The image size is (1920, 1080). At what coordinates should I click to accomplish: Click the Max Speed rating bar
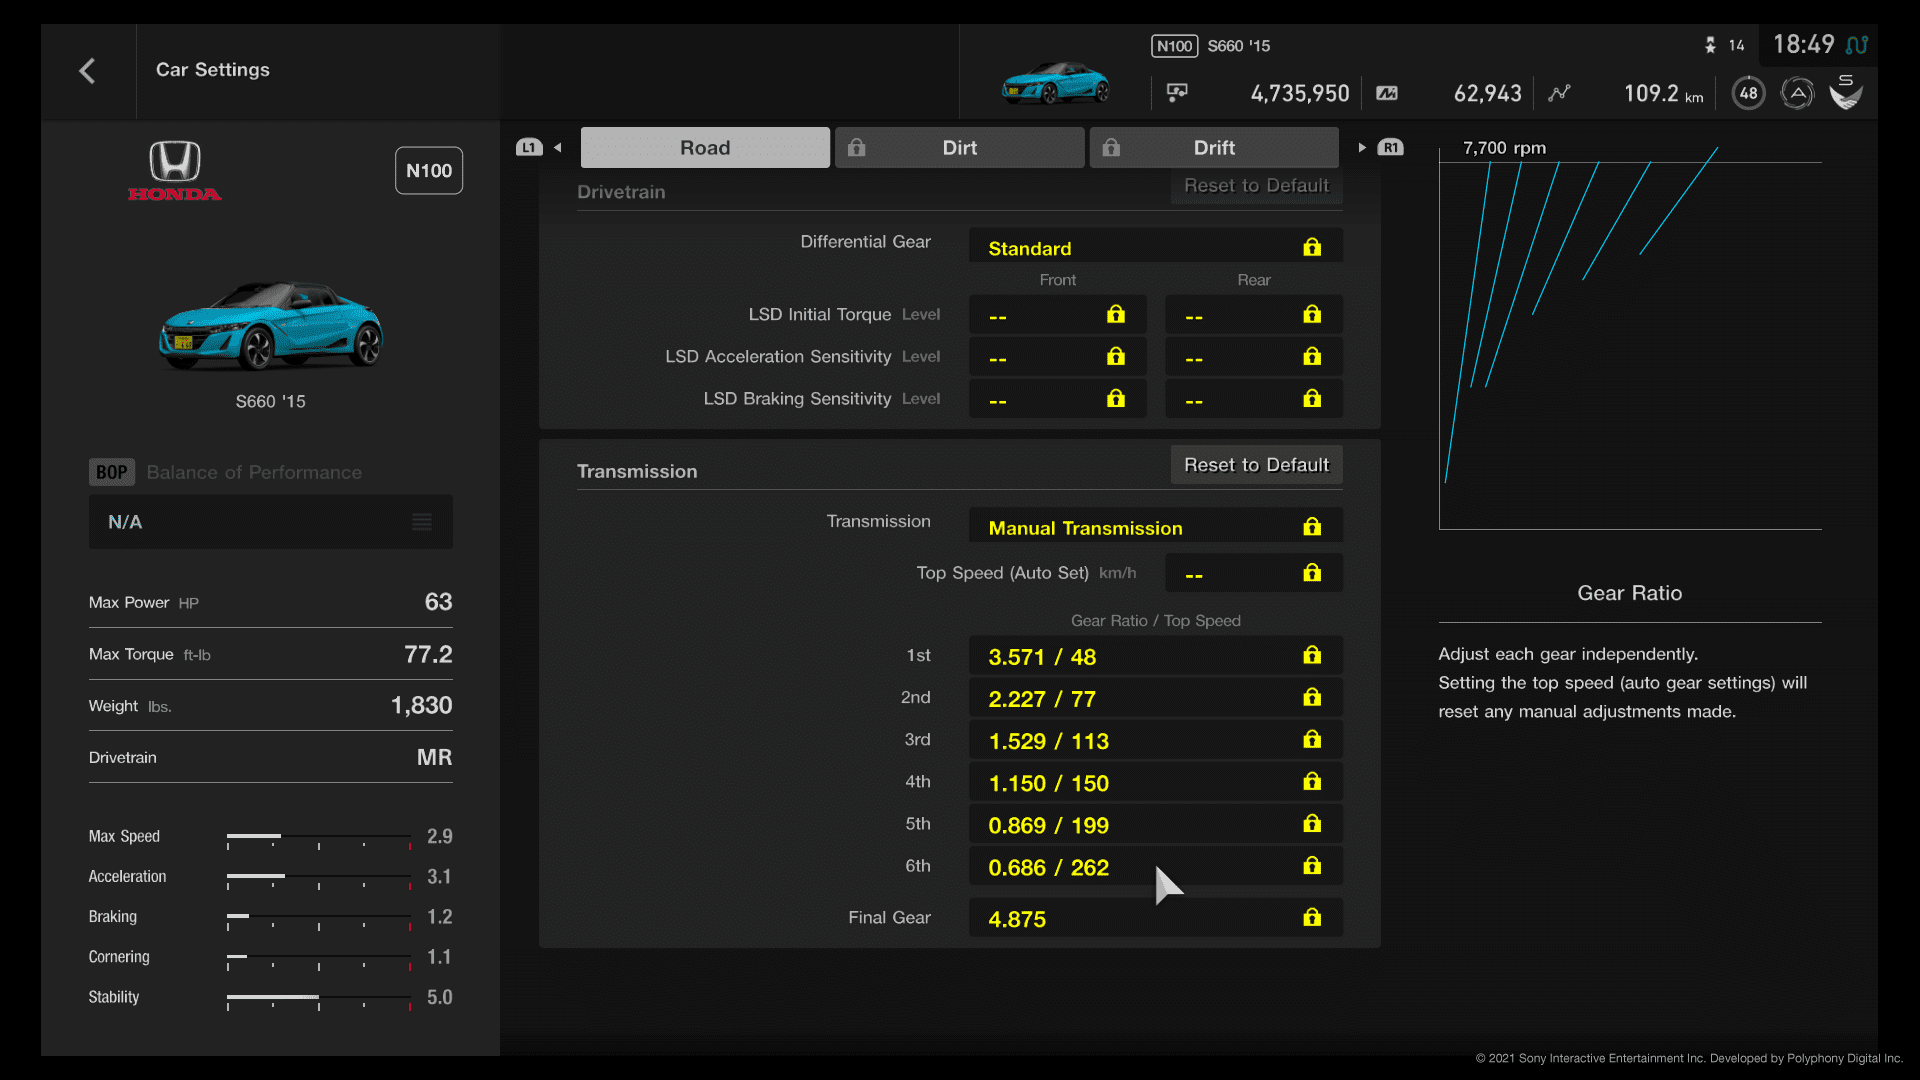coord(319,838)
